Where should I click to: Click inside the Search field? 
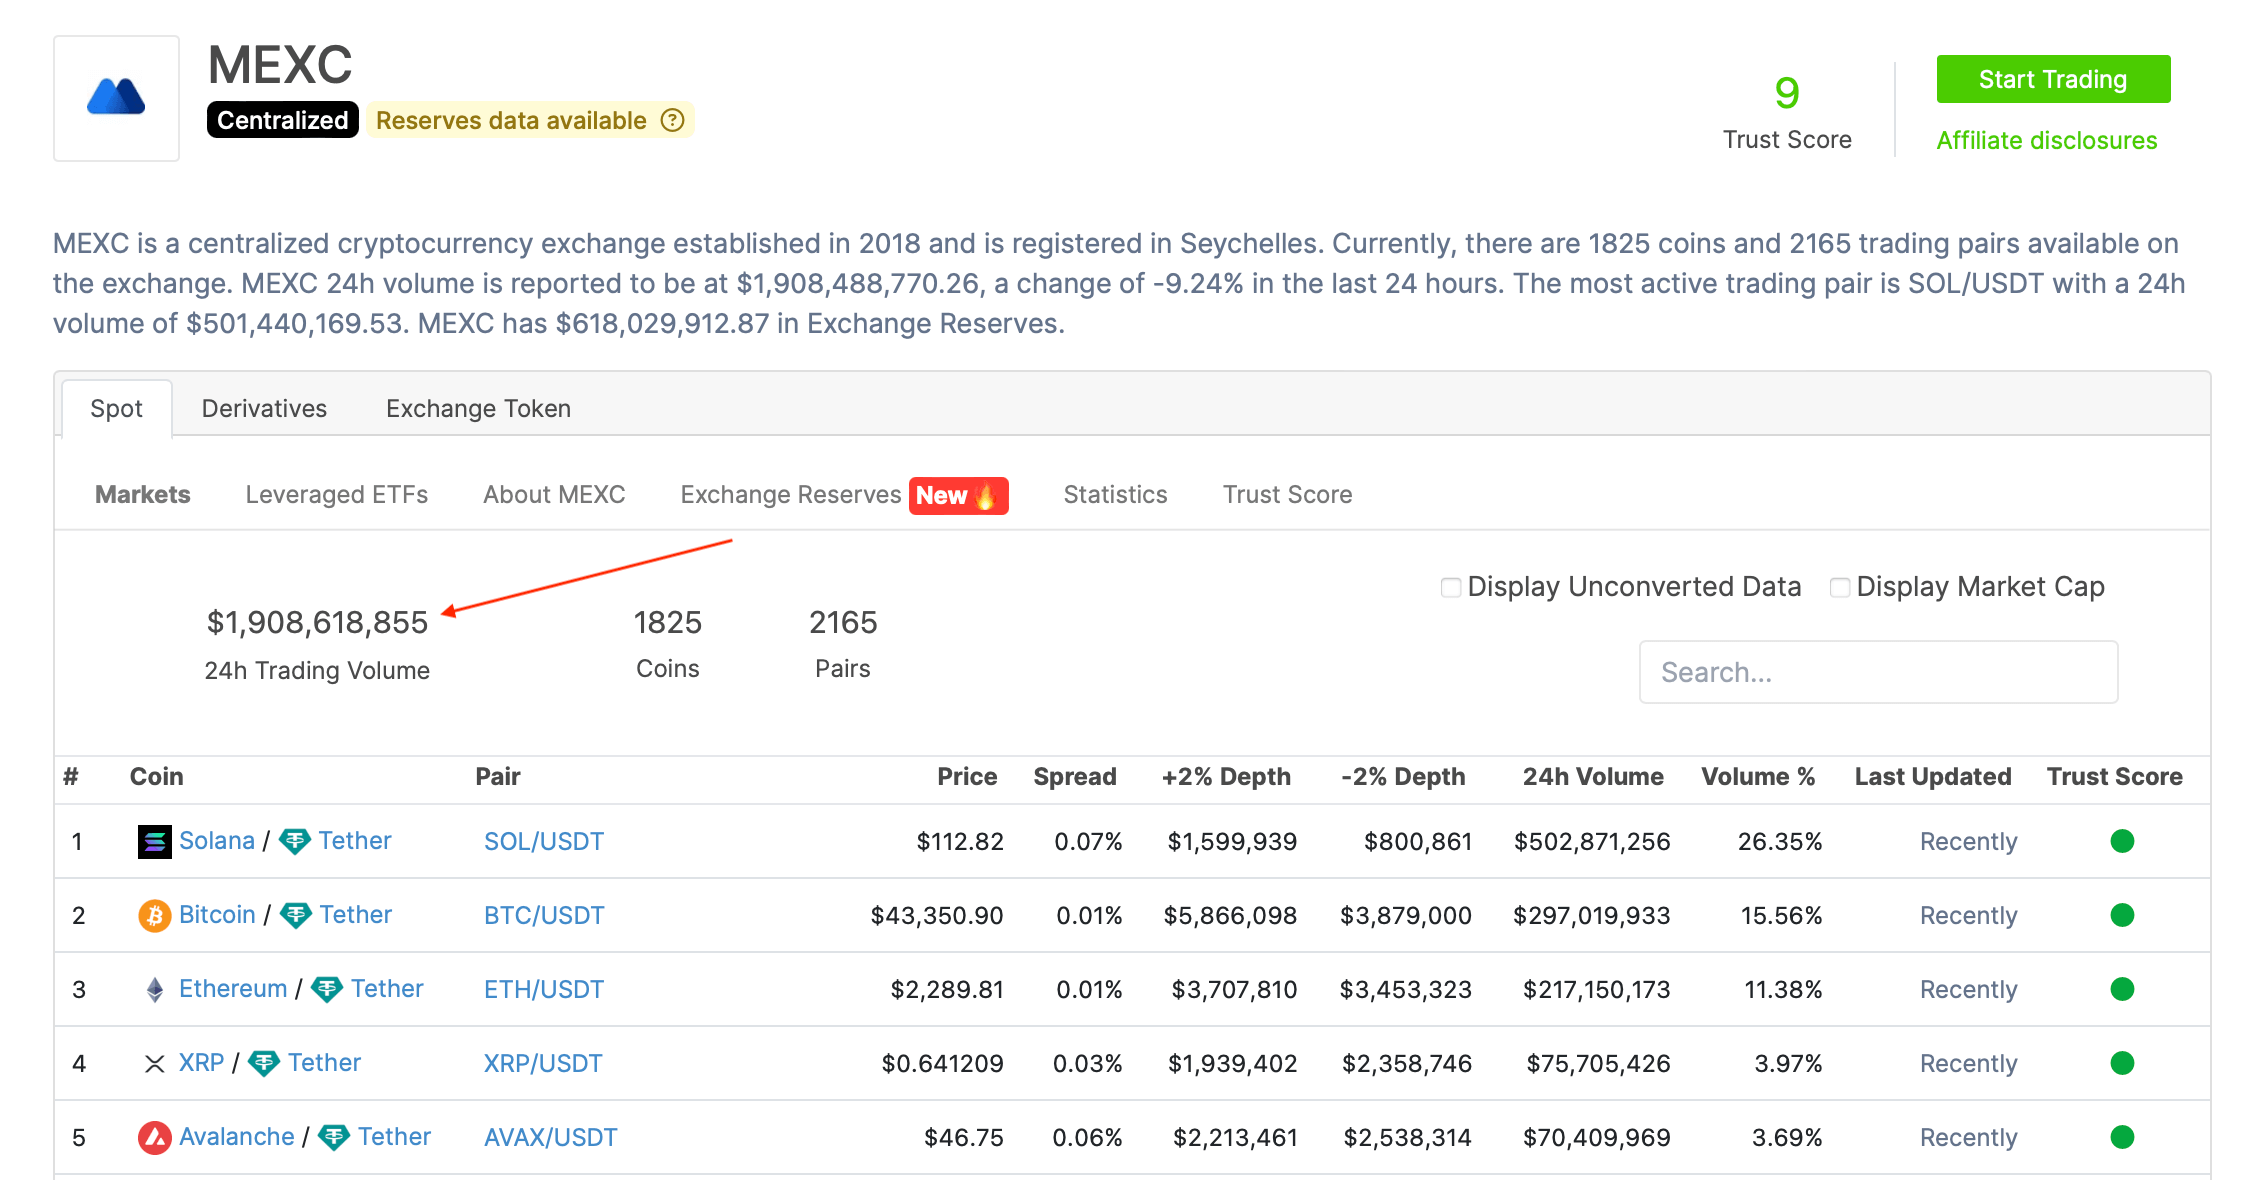point(1877,672)
